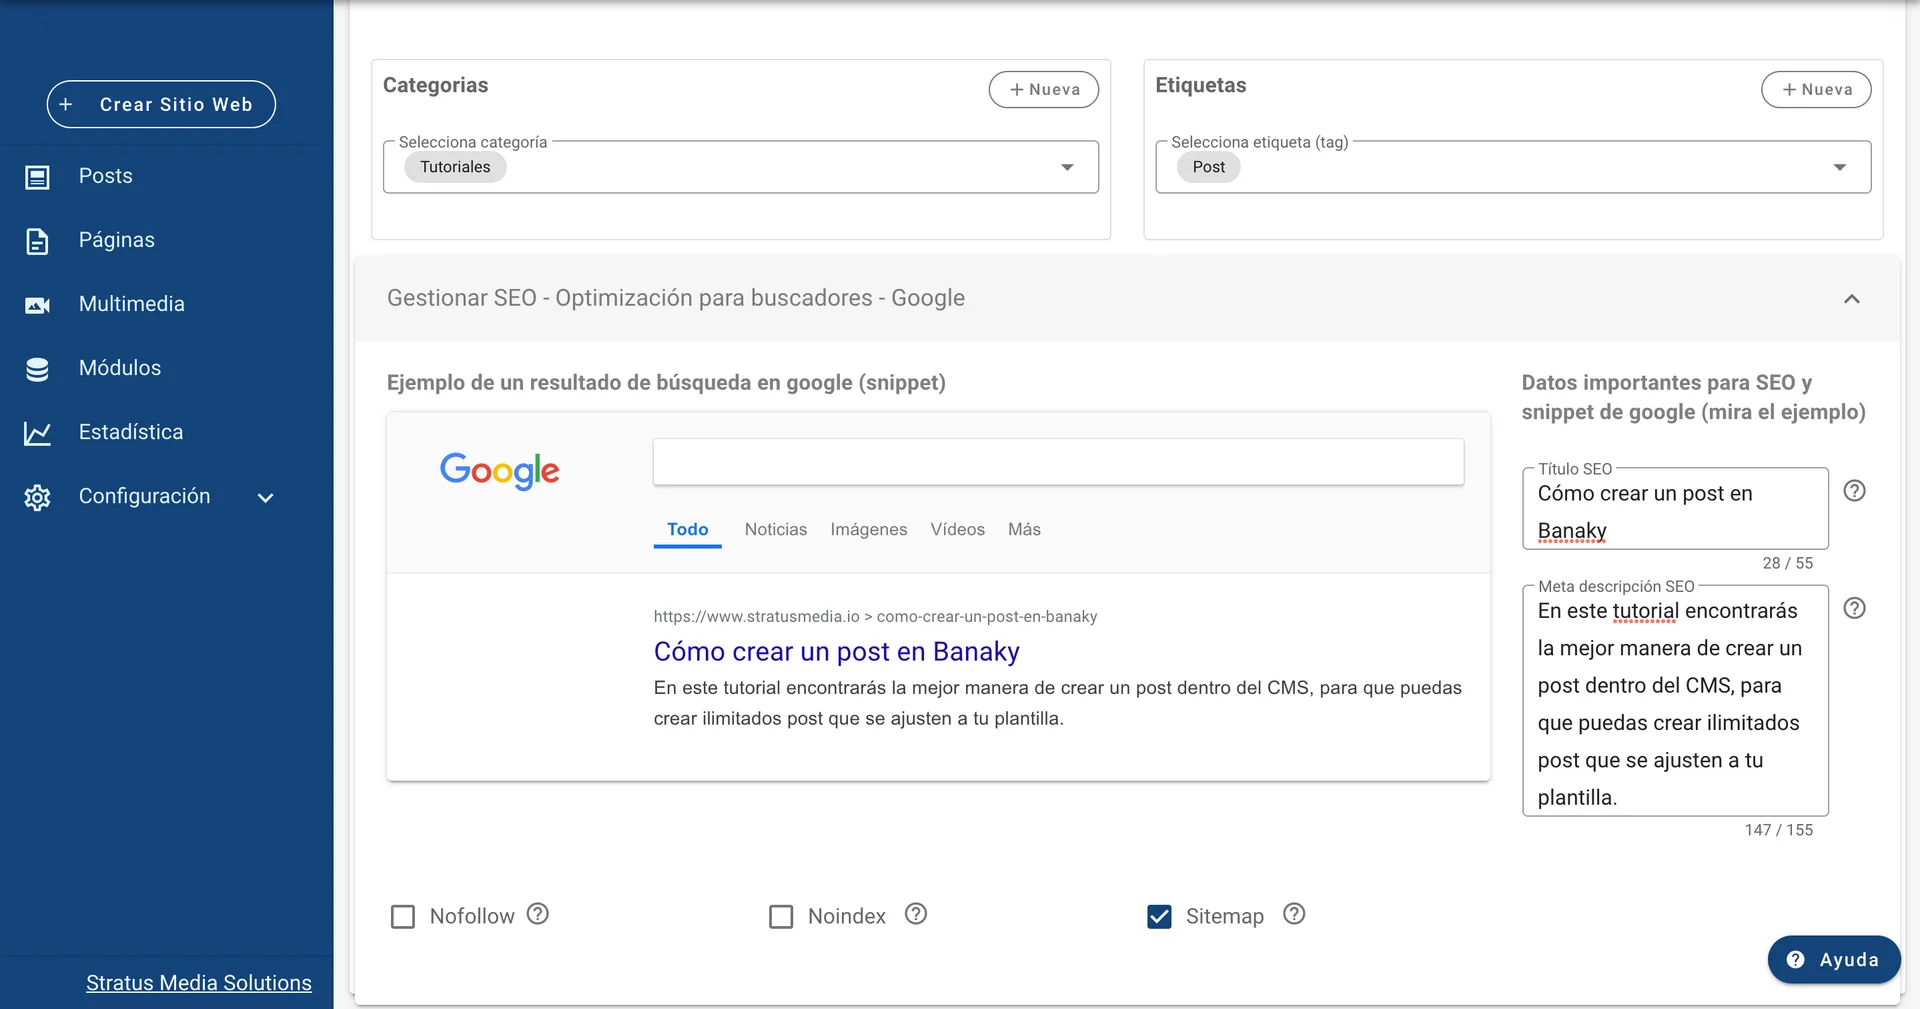Open Posts in the sidebar
Viewport: 1920px width, 1009px height.
106,176
